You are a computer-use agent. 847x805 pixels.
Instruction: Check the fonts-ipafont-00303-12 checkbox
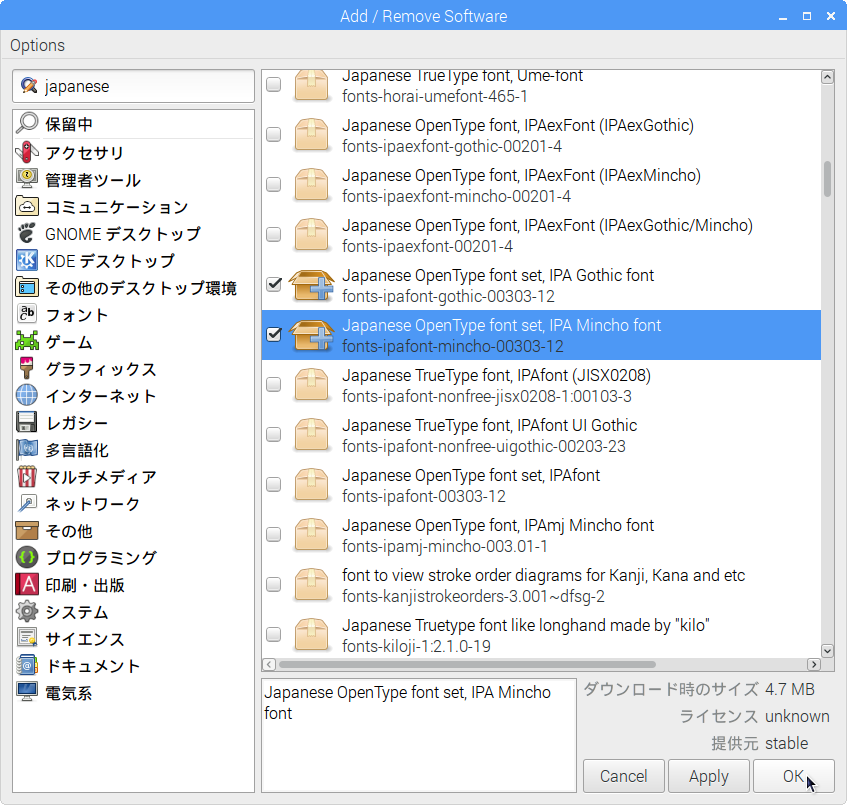pos(274,484)
